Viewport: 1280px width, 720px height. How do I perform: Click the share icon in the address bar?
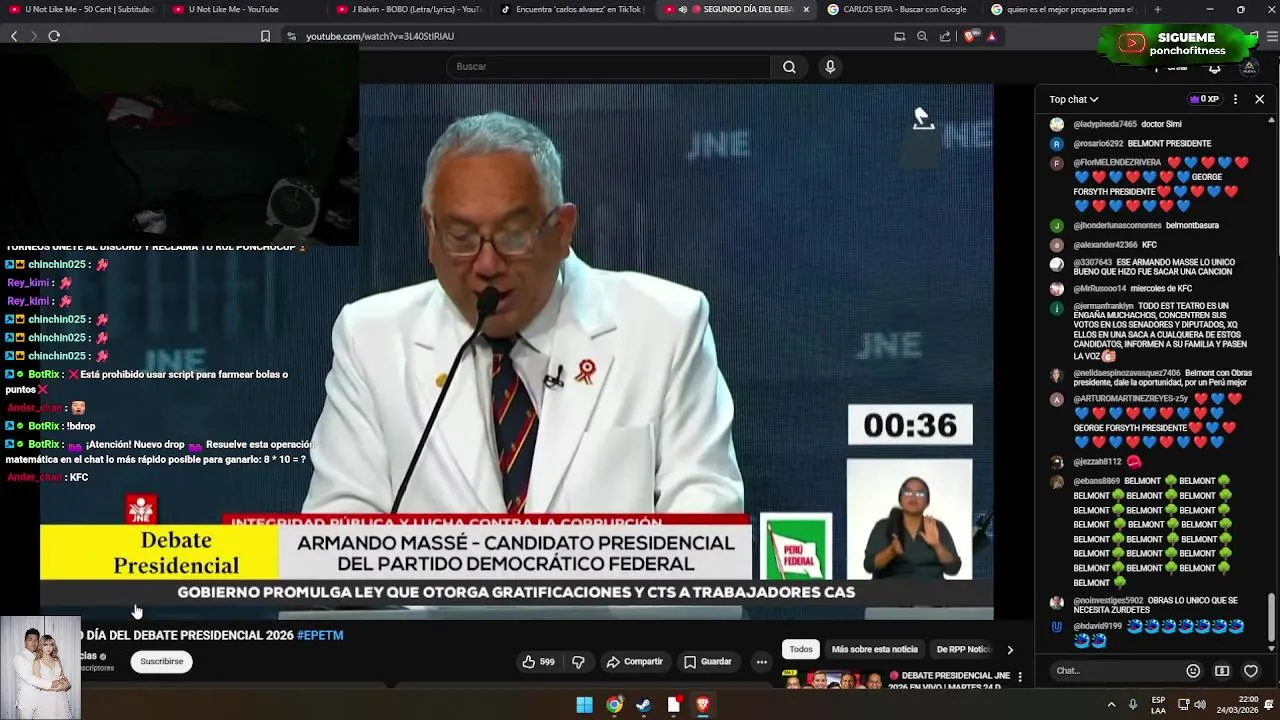click(945, 36)
